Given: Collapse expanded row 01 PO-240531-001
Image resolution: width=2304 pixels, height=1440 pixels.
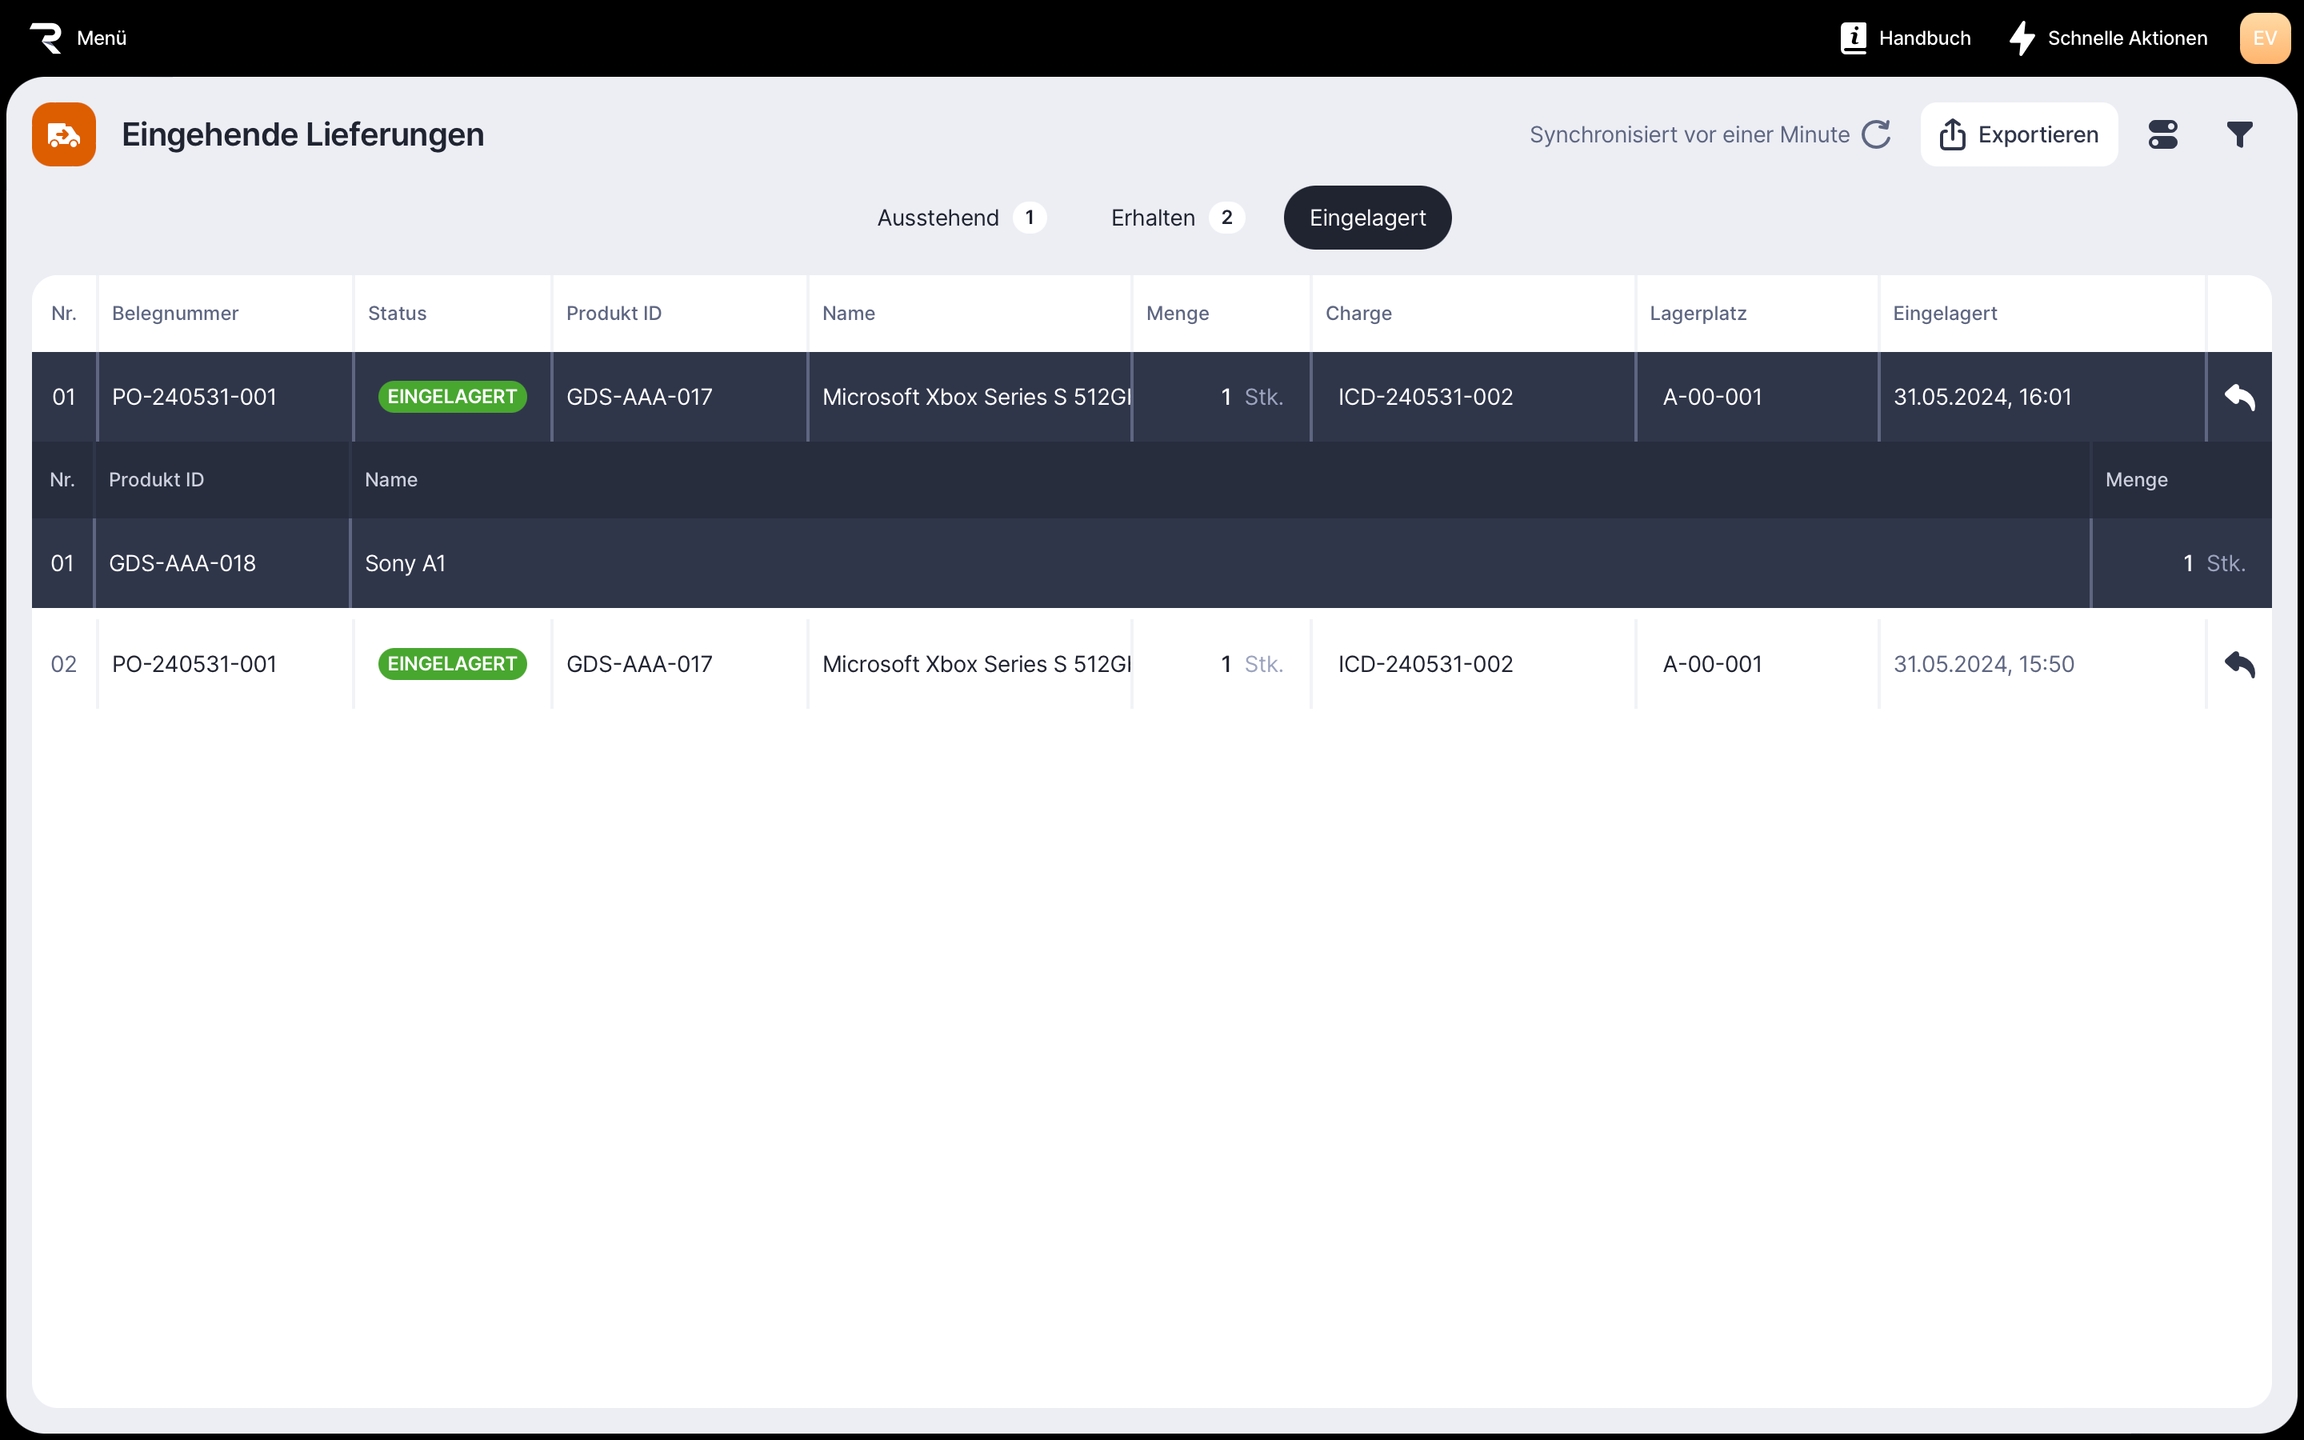Looking at the screenshot, I should click(194, 397).
